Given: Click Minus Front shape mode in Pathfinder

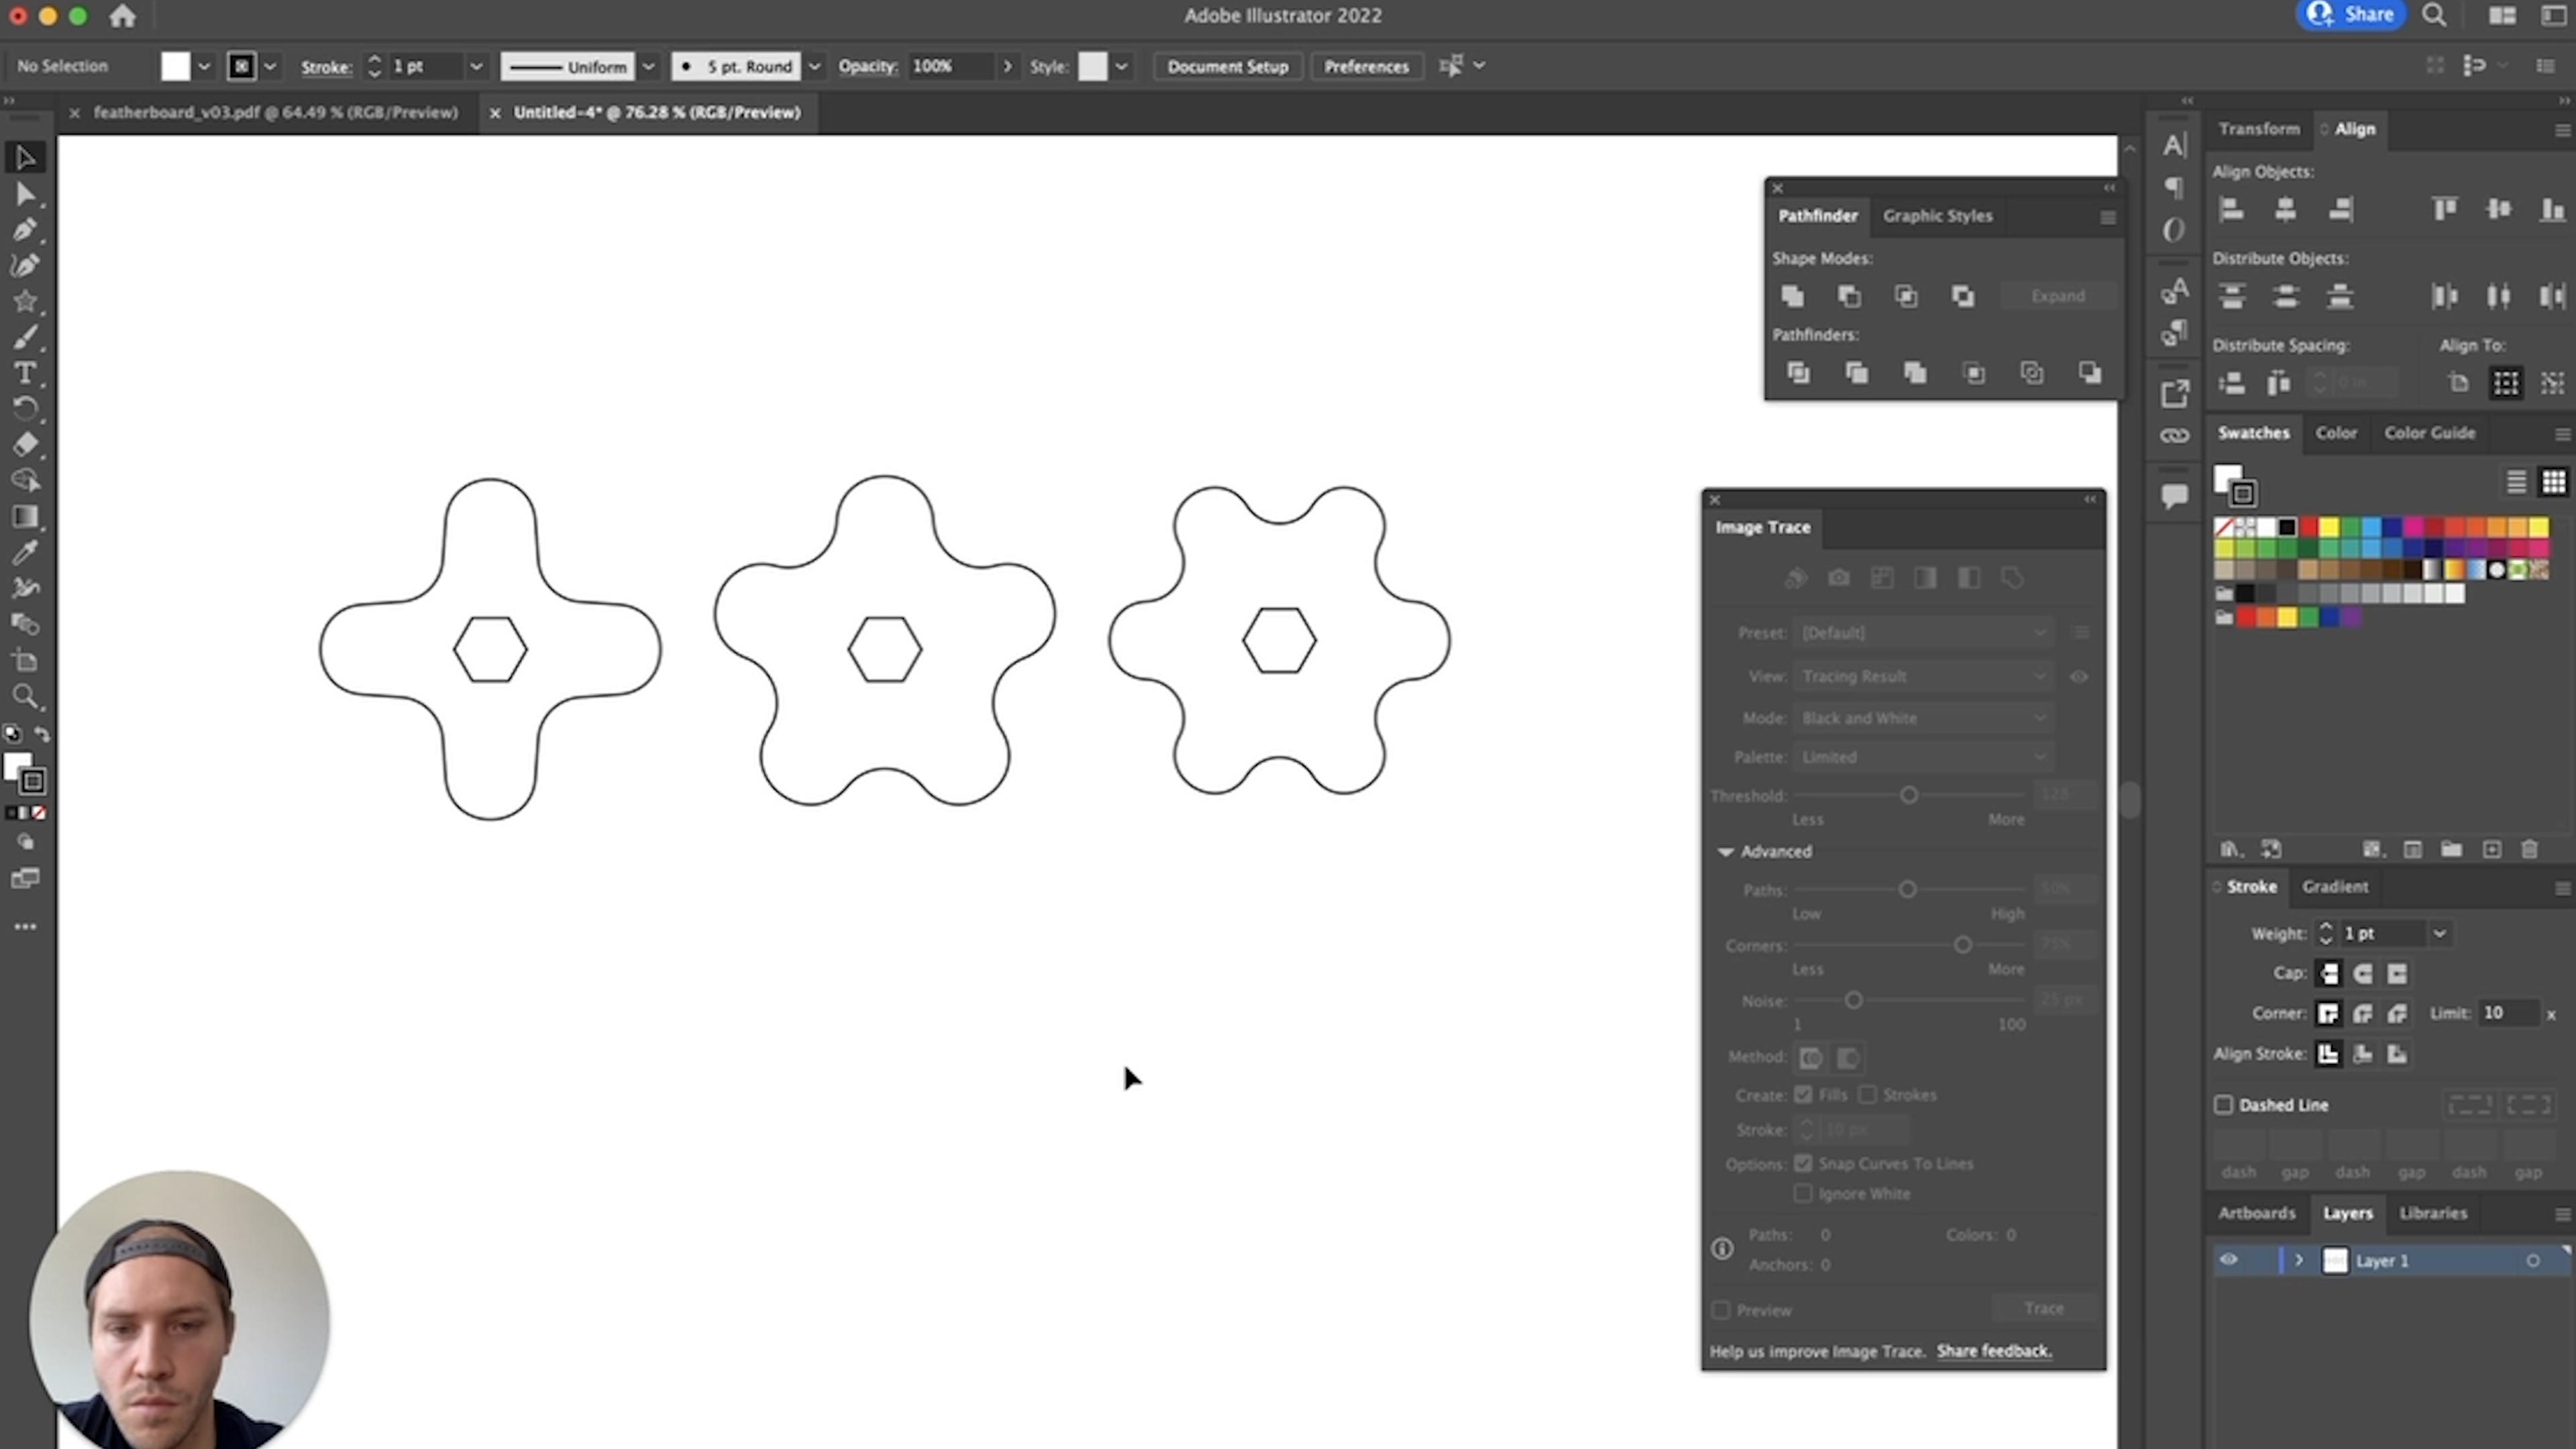Looking at the screenshot, I should pos(1849,296).
